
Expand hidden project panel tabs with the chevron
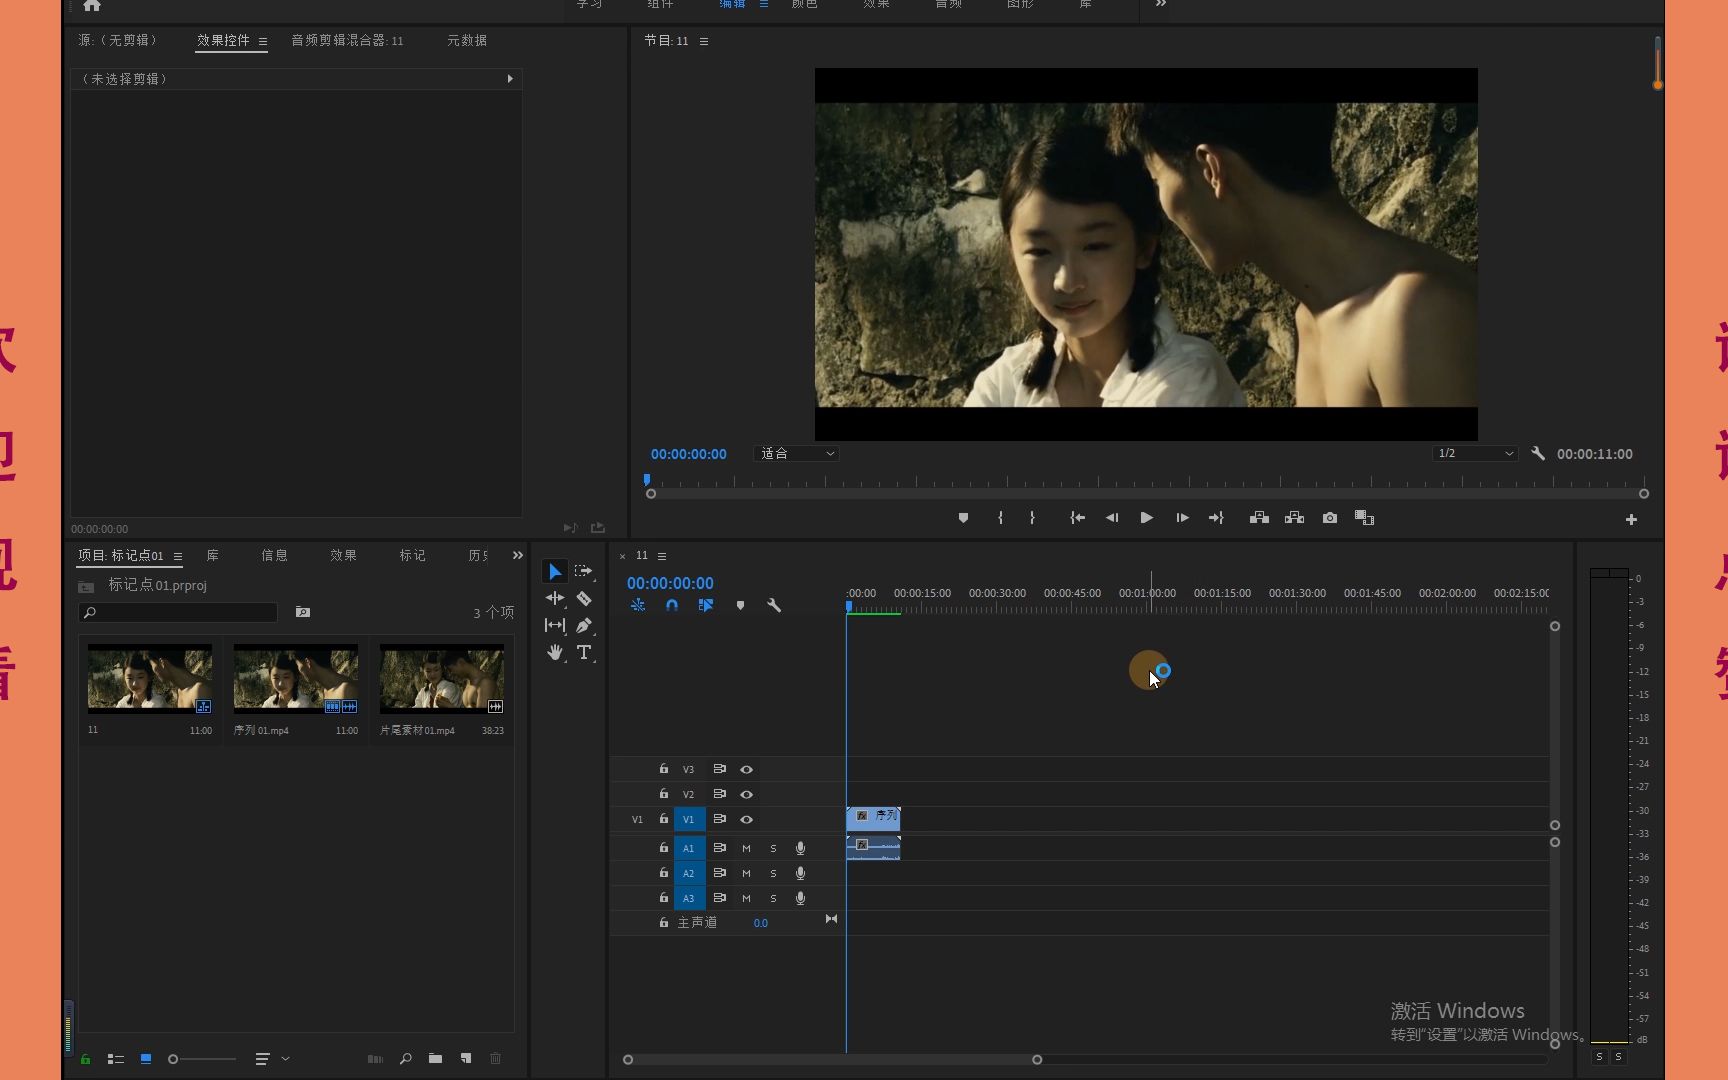(517, 555)
